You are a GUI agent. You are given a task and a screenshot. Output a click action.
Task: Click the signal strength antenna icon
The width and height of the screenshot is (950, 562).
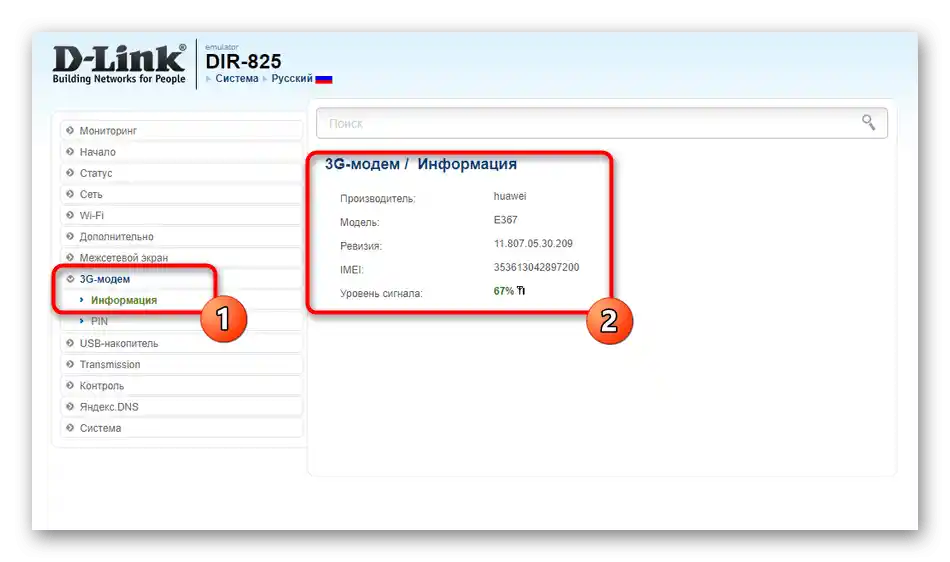tap(521, 291)
